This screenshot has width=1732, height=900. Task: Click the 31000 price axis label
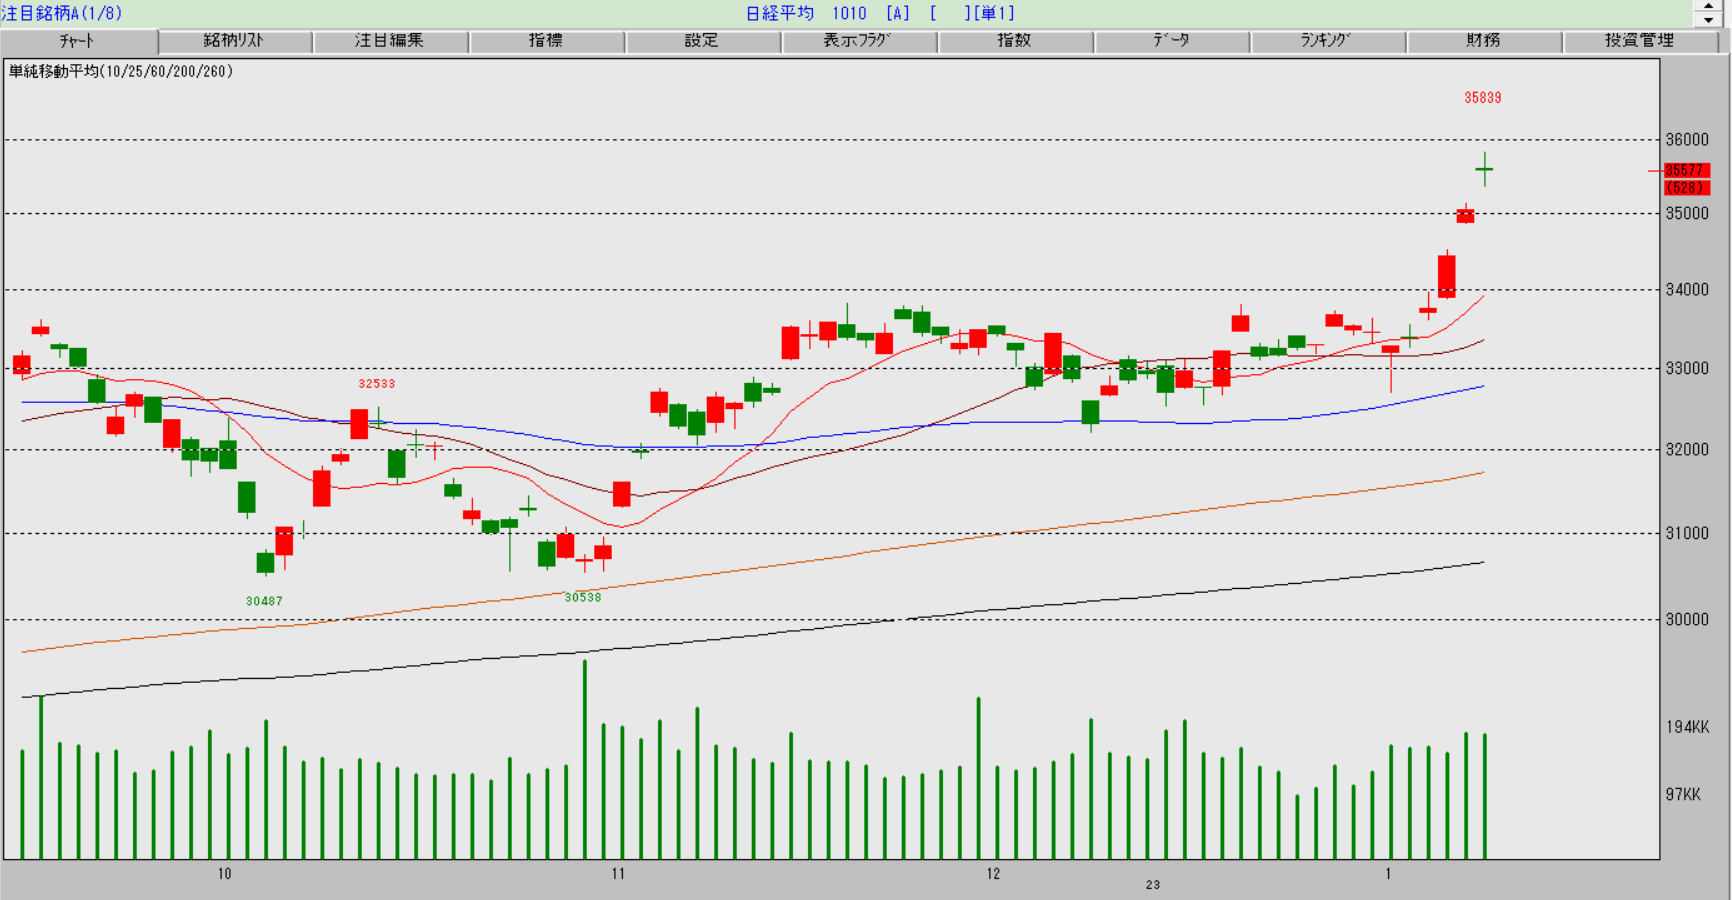click(1687, 534)
